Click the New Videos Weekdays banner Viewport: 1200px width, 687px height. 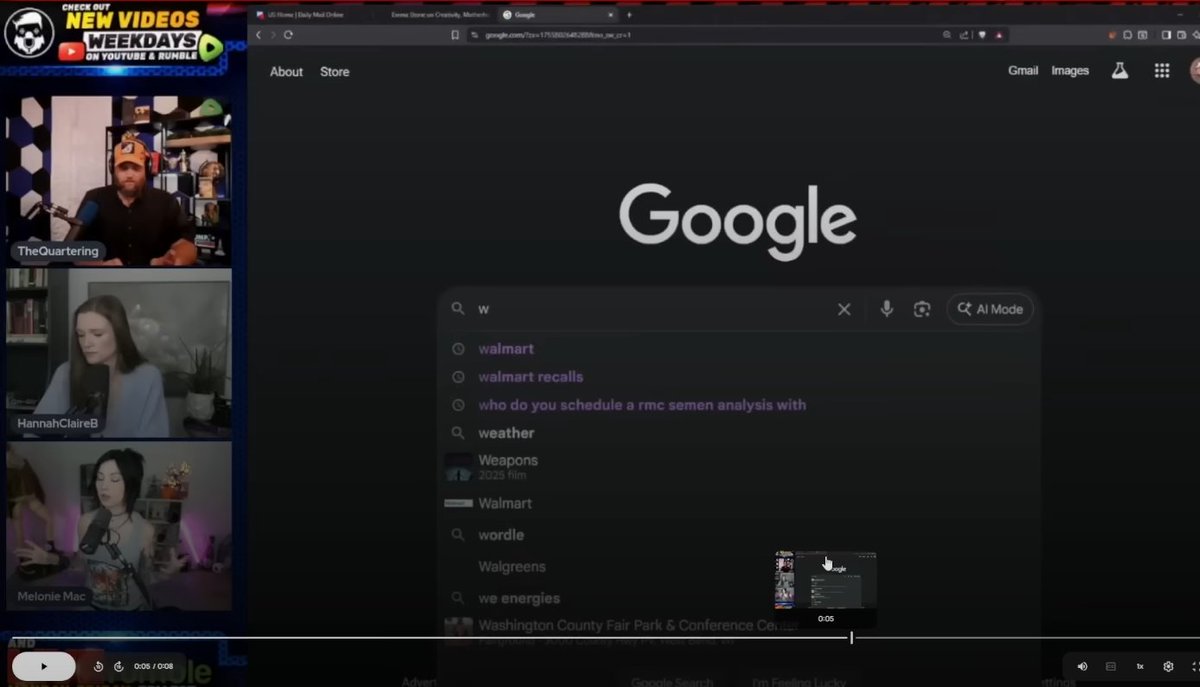(x=119, y=34)
